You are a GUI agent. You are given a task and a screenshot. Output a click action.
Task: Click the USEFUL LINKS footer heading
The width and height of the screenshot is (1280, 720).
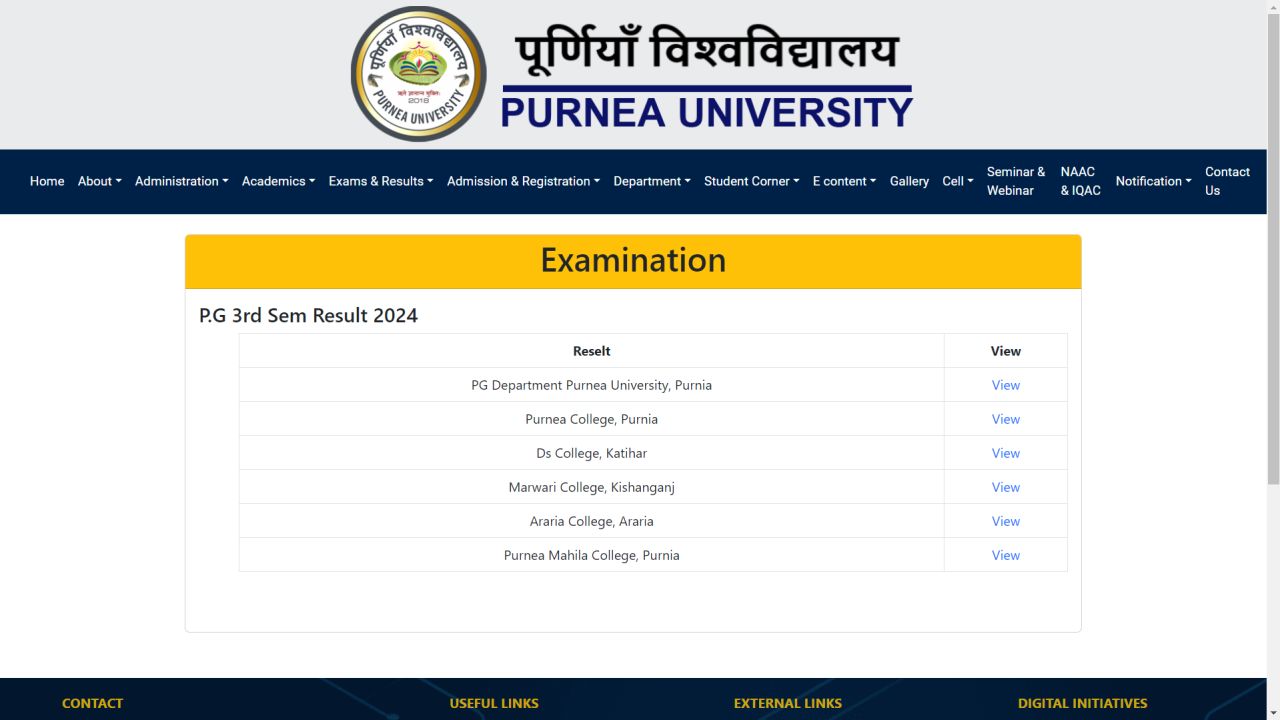pyautogui.click(x=494, y=703)
